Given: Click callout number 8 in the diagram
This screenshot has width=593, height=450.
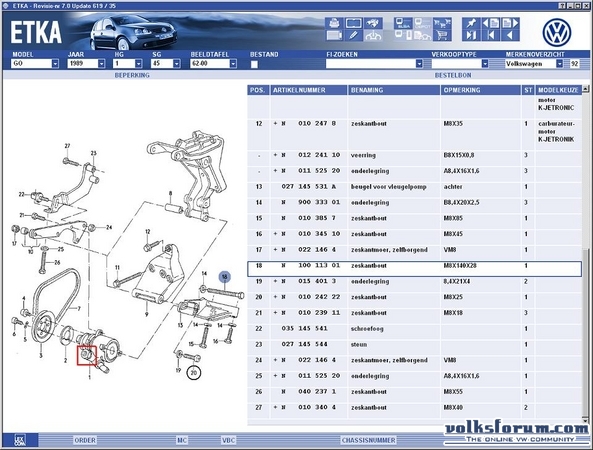Looking at the screenshot, I should click(171, 193).
